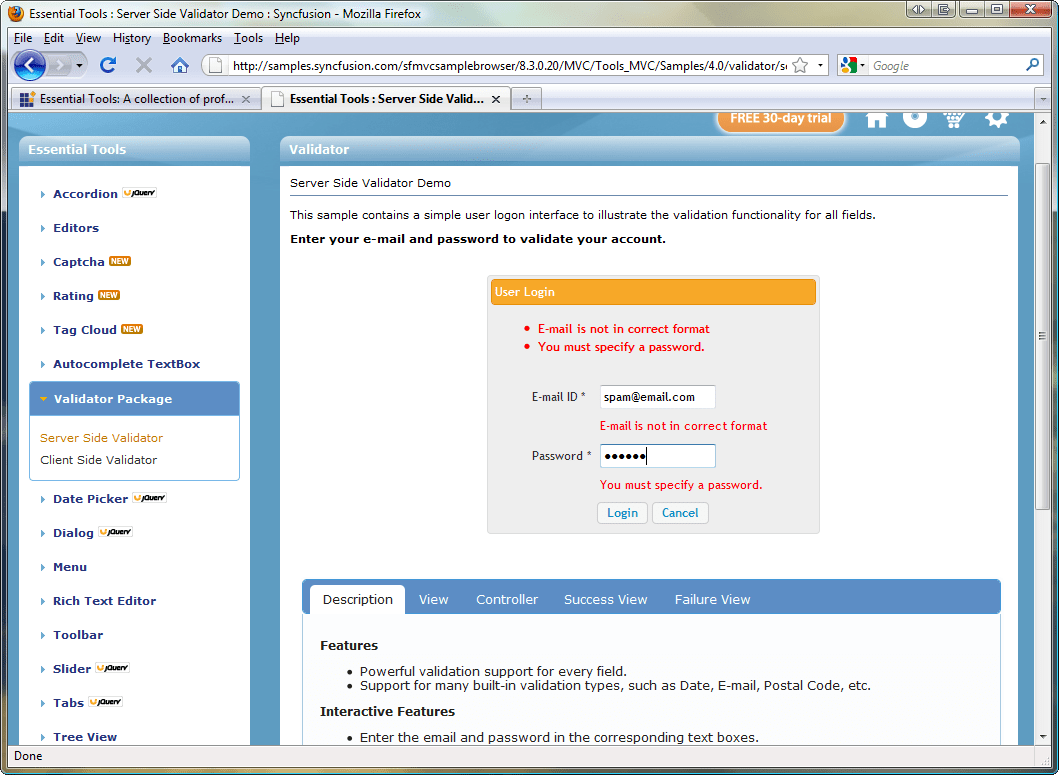This screenshot has width=1059, height=775.
Task: Collapse the Validator Package section
Action: [43, 399]
